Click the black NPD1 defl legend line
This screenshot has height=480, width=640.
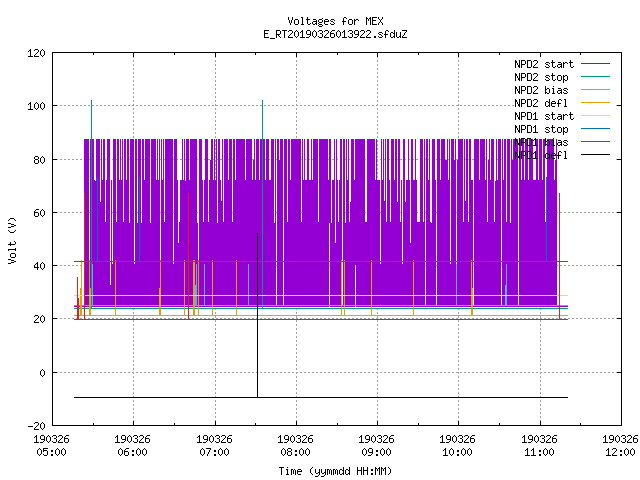(x=595, y=155)
